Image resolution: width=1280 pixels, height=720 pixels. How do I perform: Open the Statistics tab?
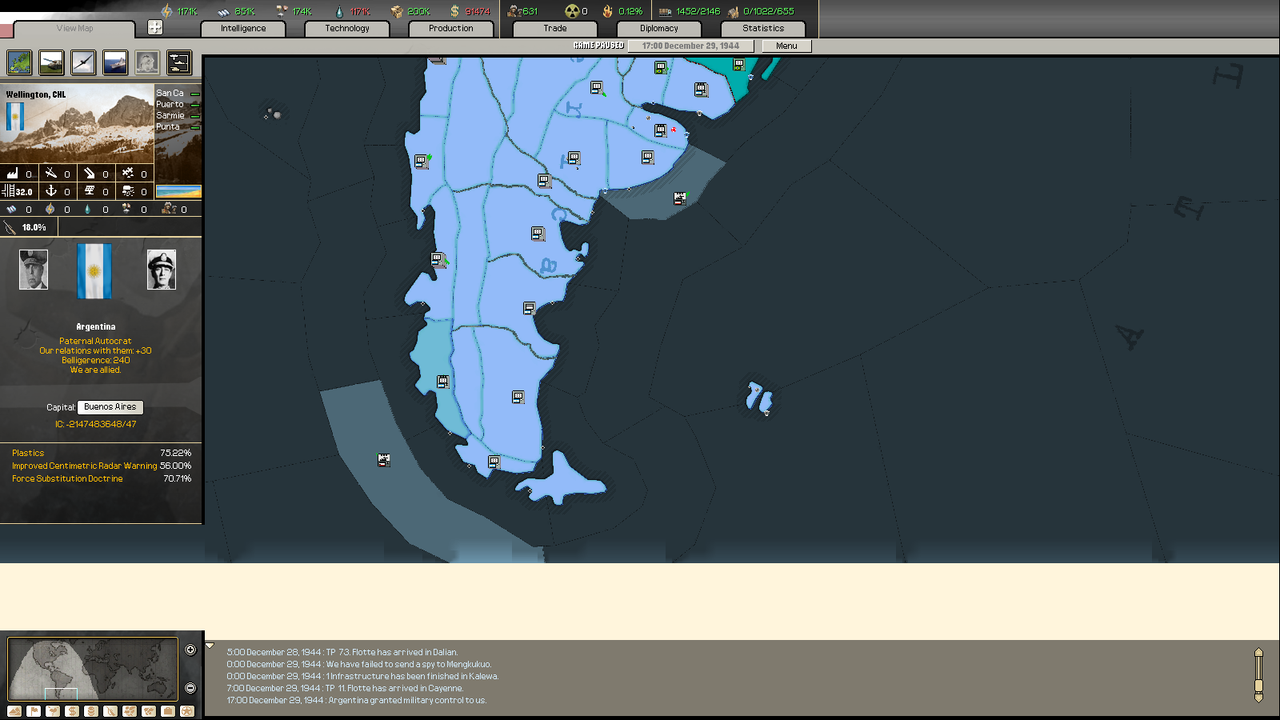click(763, 28)
